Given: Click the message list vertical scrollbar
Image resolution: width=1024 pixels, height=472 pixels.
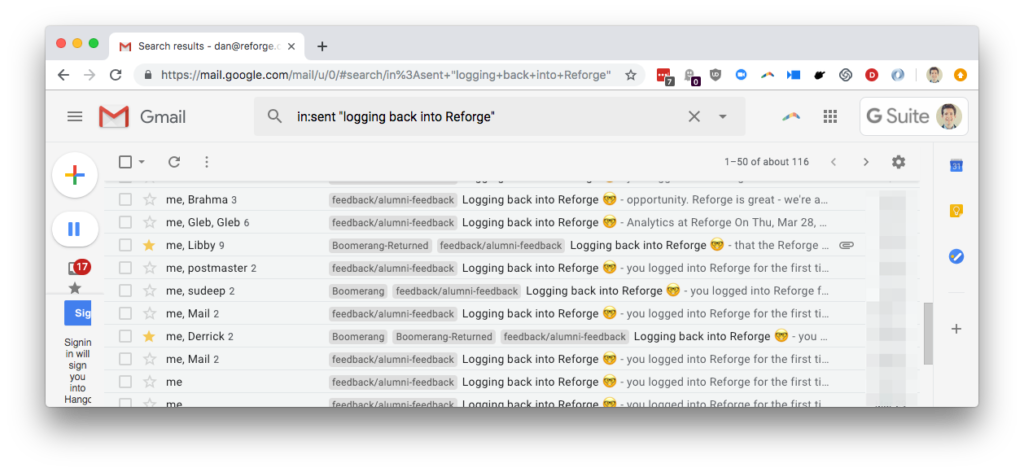Looking at the screenshot, I should 928,333.
